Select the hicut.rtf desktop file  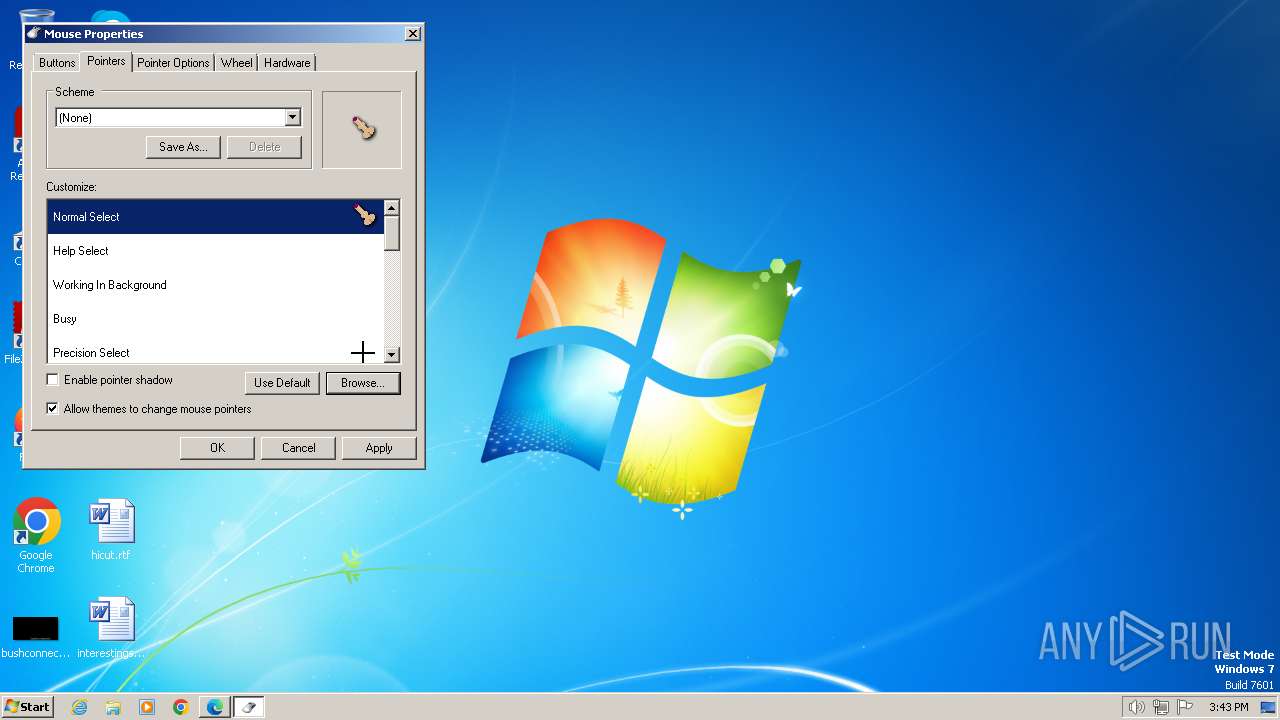(111, 530)
